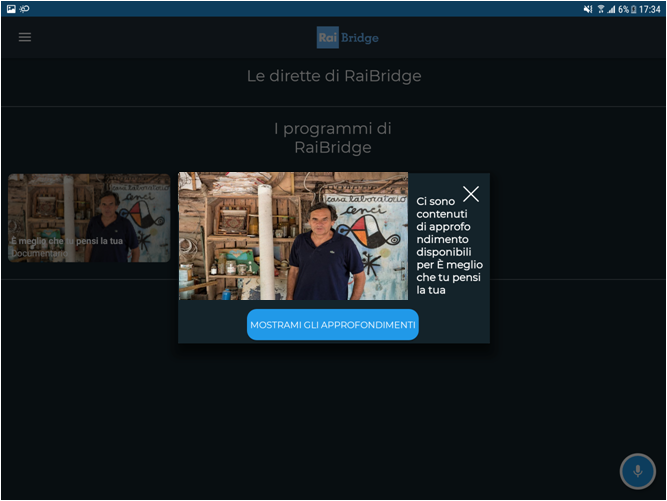Select the 'Le dirette di RaiBridge' section heading
Viewport: 667px width, 501px height.
pos(333,76)
